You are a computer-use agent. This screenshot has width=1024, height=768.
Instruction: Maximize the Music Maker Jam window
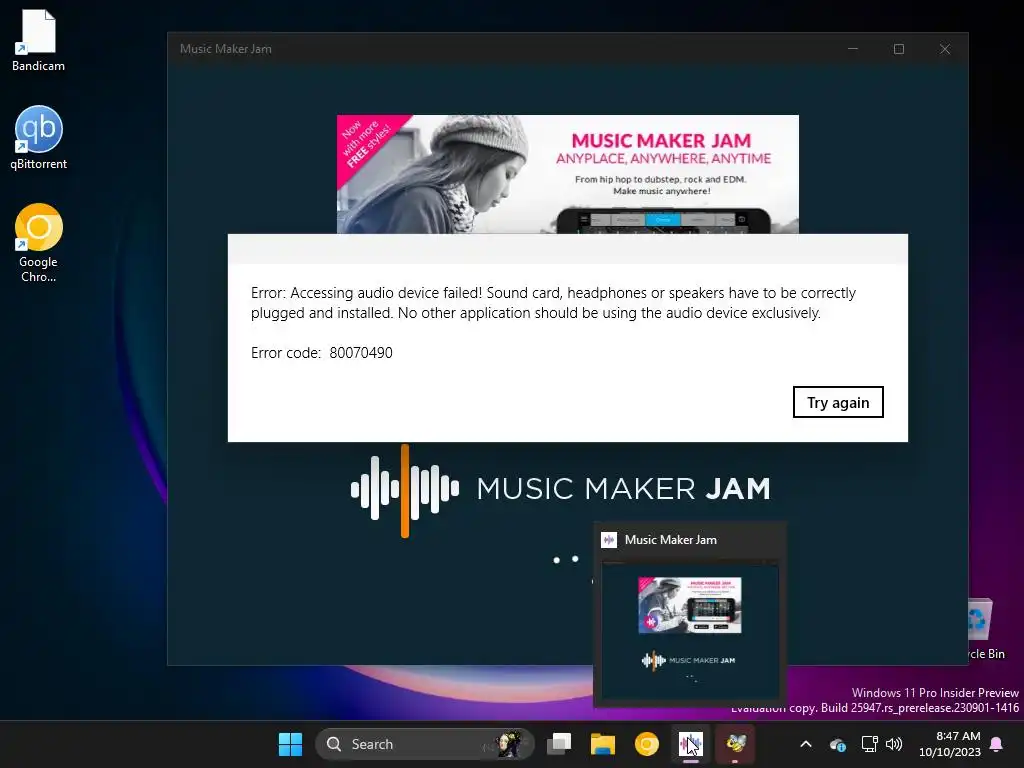tap(899, 49)
